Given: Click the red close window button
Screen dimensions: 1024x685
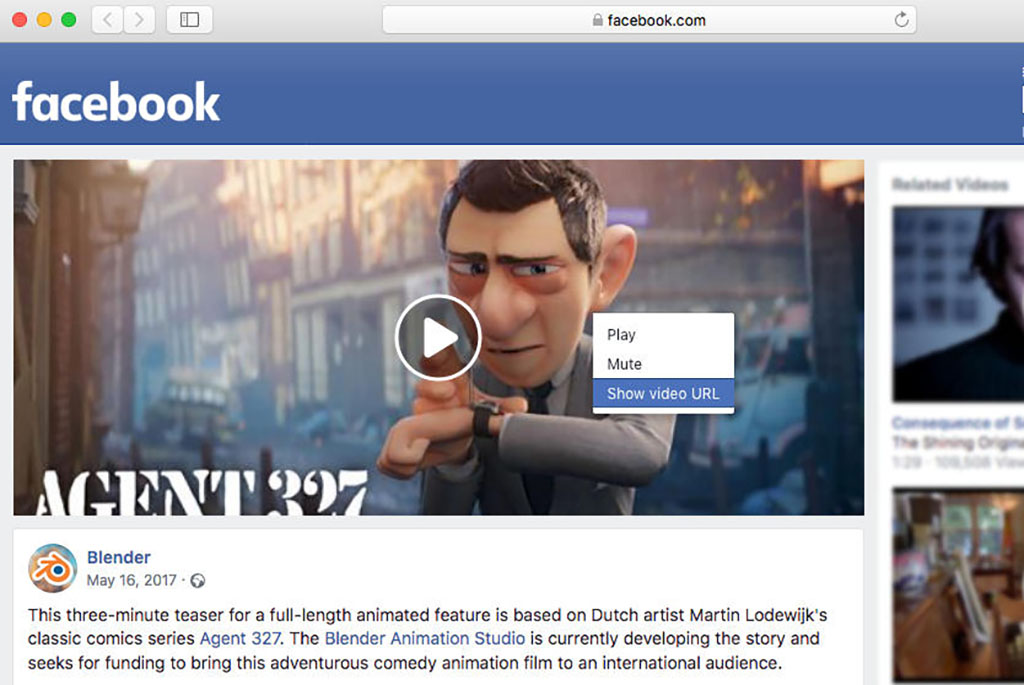Looking at the screenshot, I should click(20, 20).
